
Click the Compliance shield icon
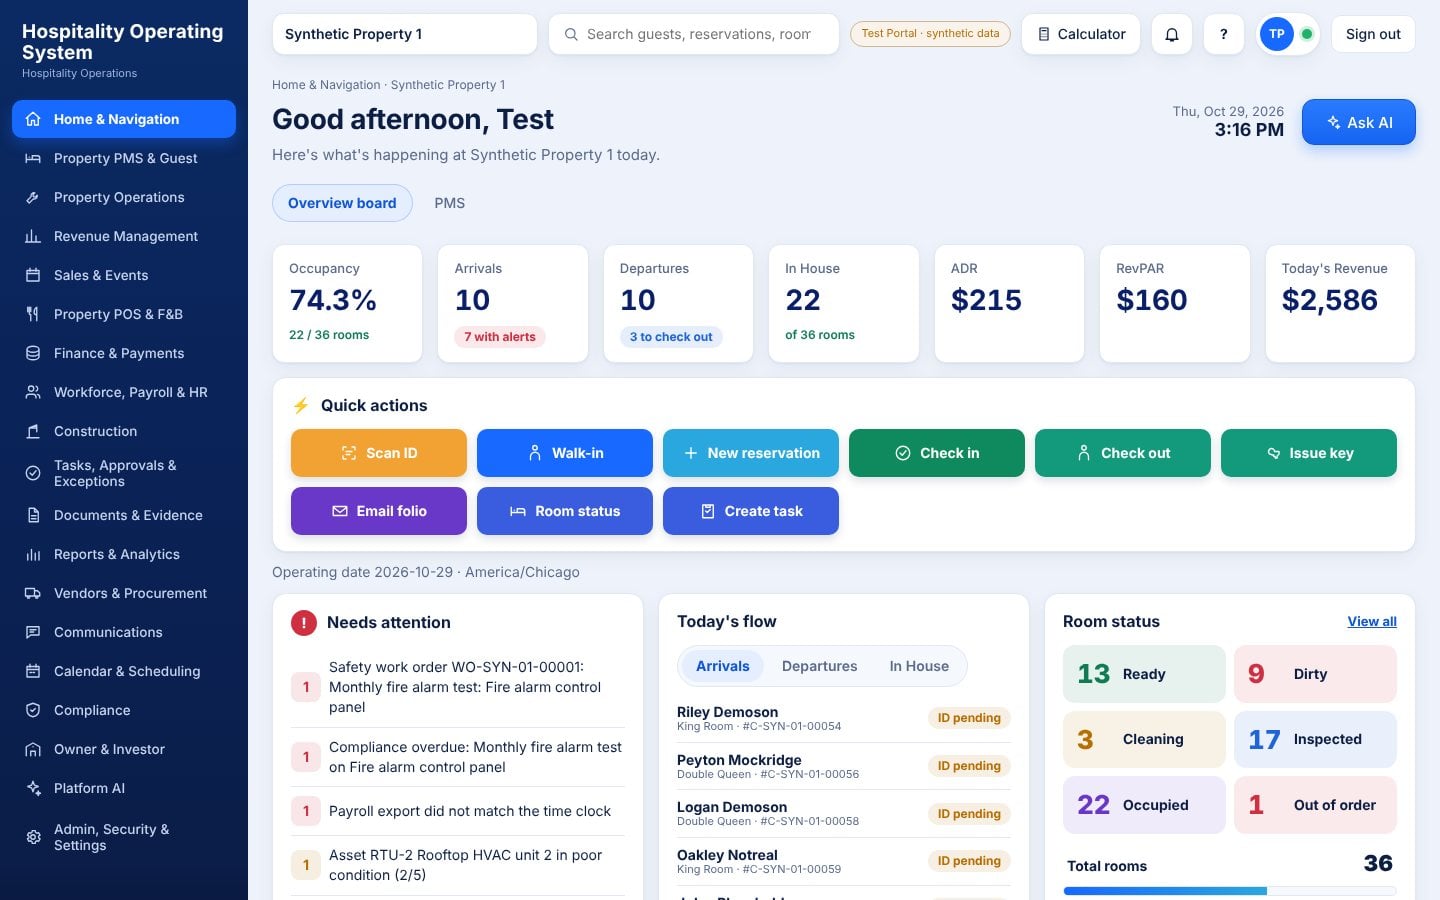(x=33, y=710)
